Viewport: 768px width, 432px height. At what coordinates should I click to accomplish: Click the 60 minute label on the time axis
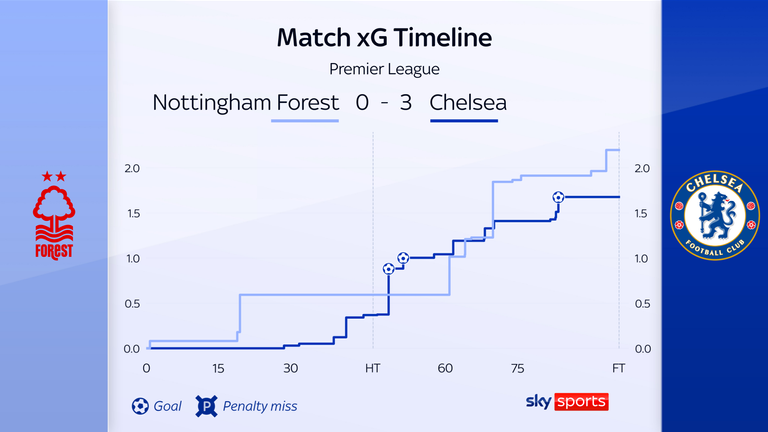point(444,369)
